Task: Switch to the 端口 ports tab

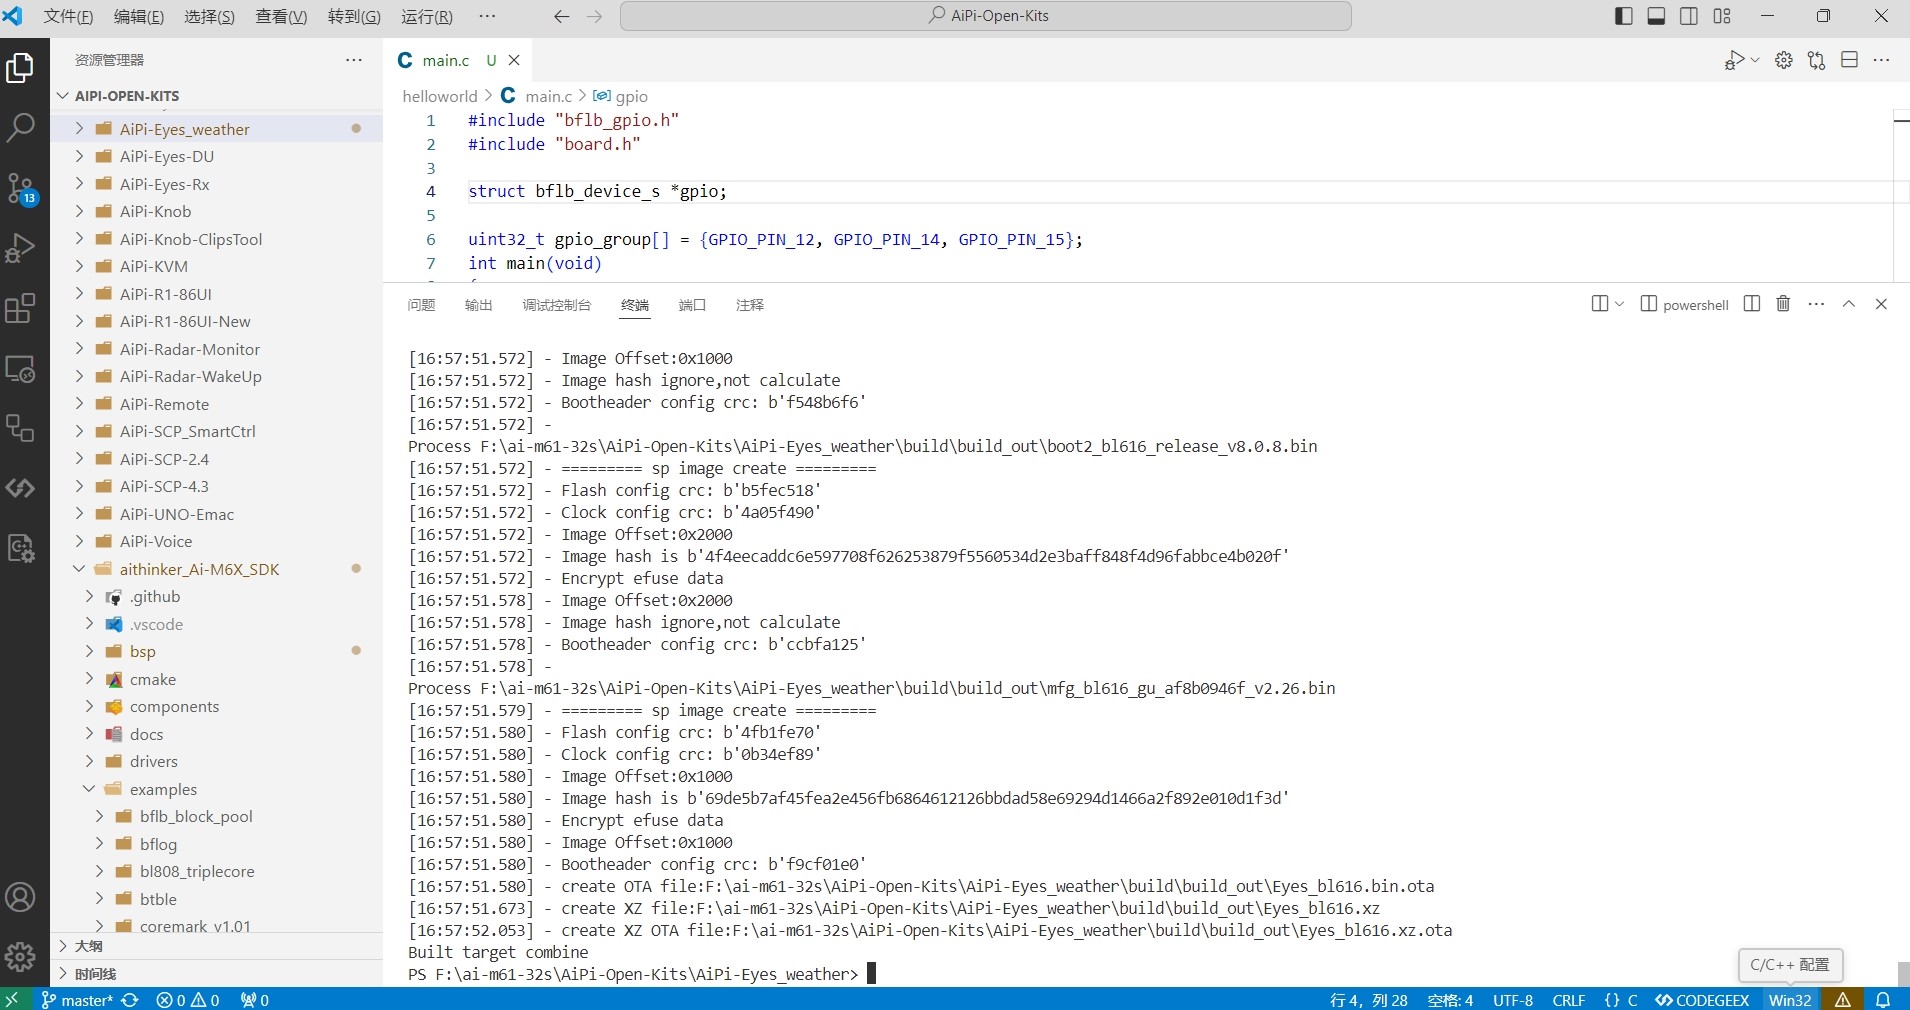Action: (x=692, y=305)
